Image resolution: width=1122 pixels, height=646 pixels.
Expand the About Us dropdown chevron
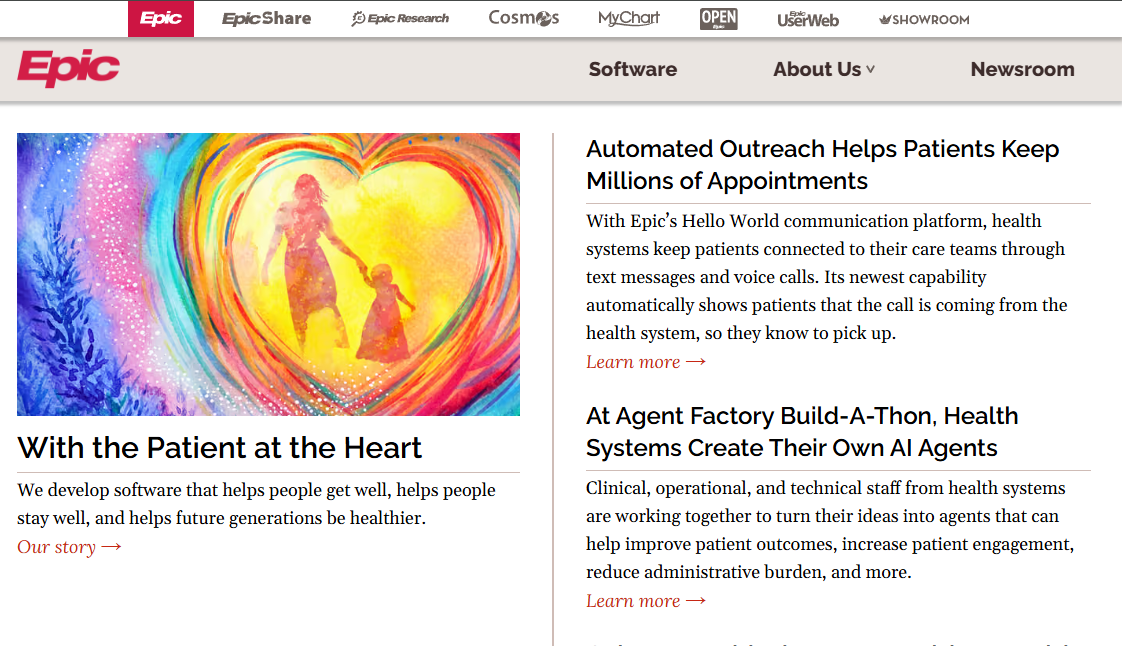tap(870, 69)
